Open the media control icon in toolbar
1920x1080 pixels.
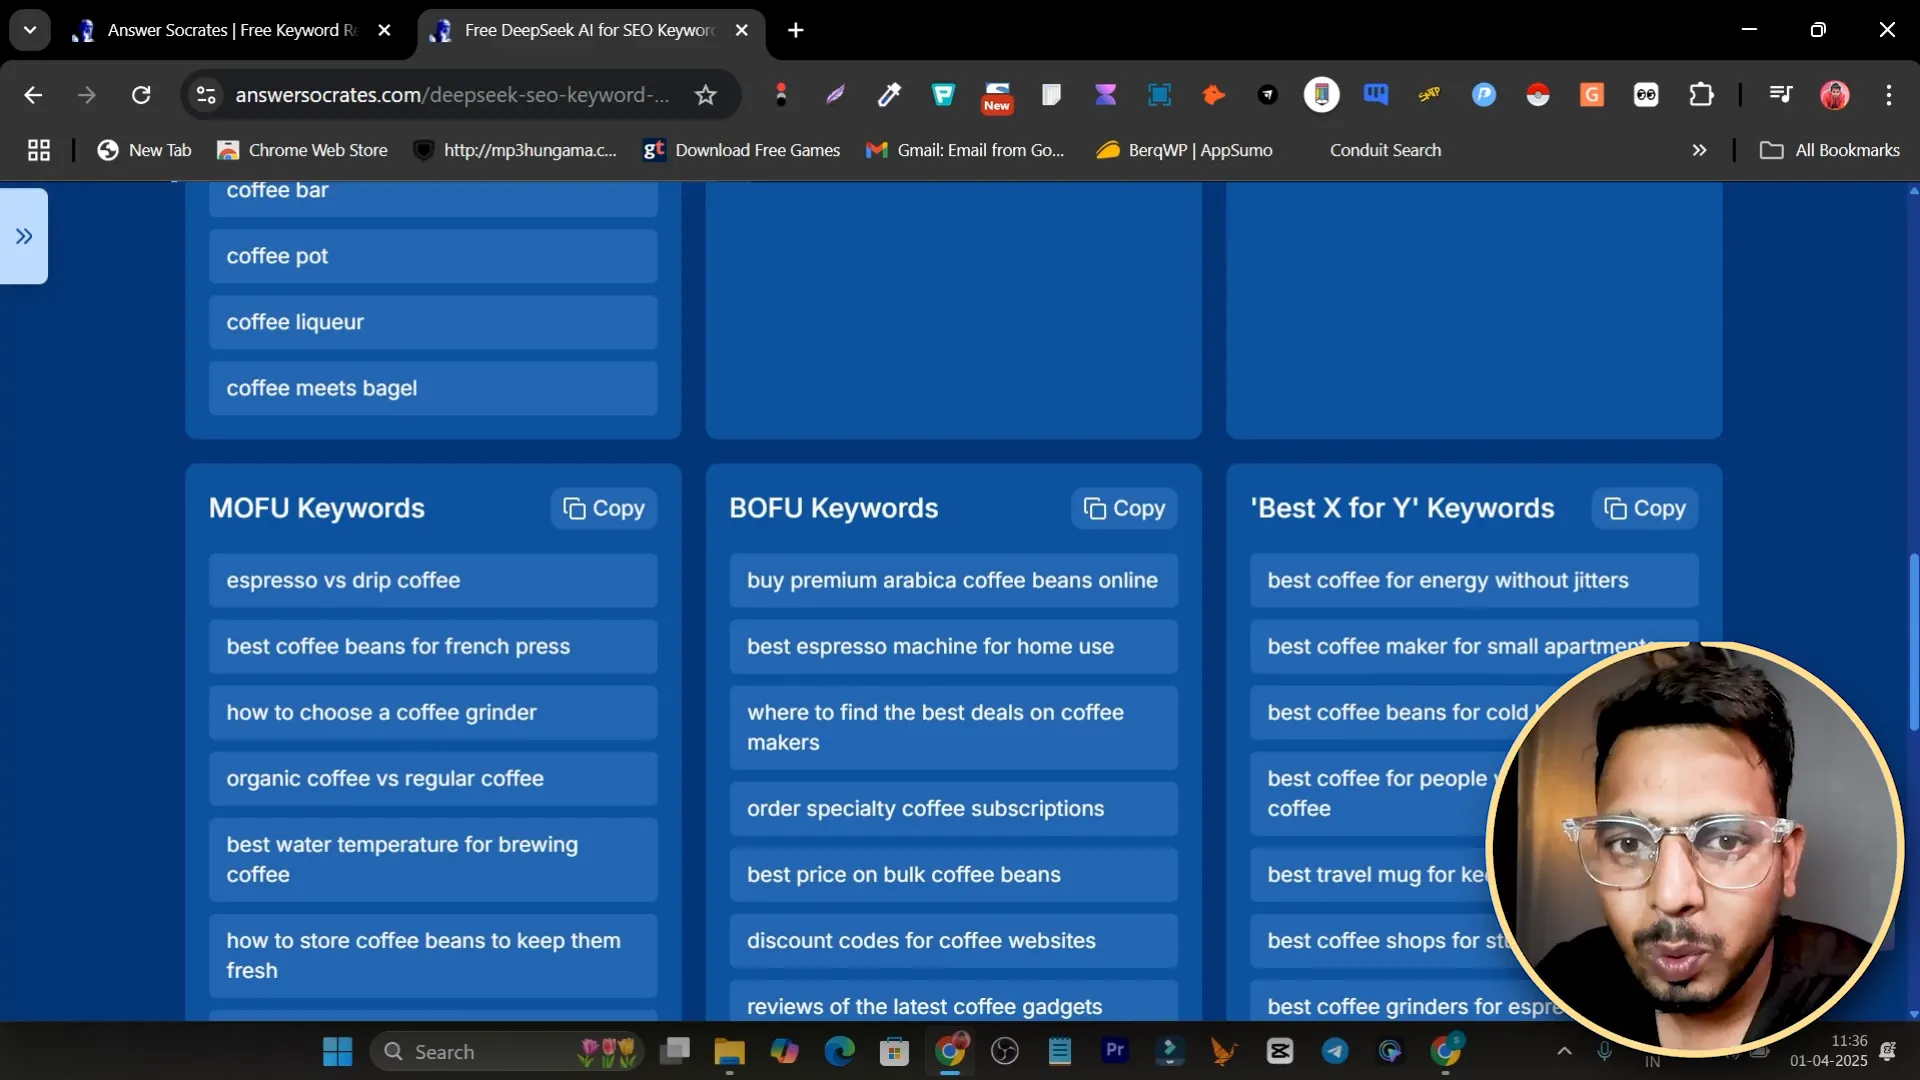[1780, 95]
